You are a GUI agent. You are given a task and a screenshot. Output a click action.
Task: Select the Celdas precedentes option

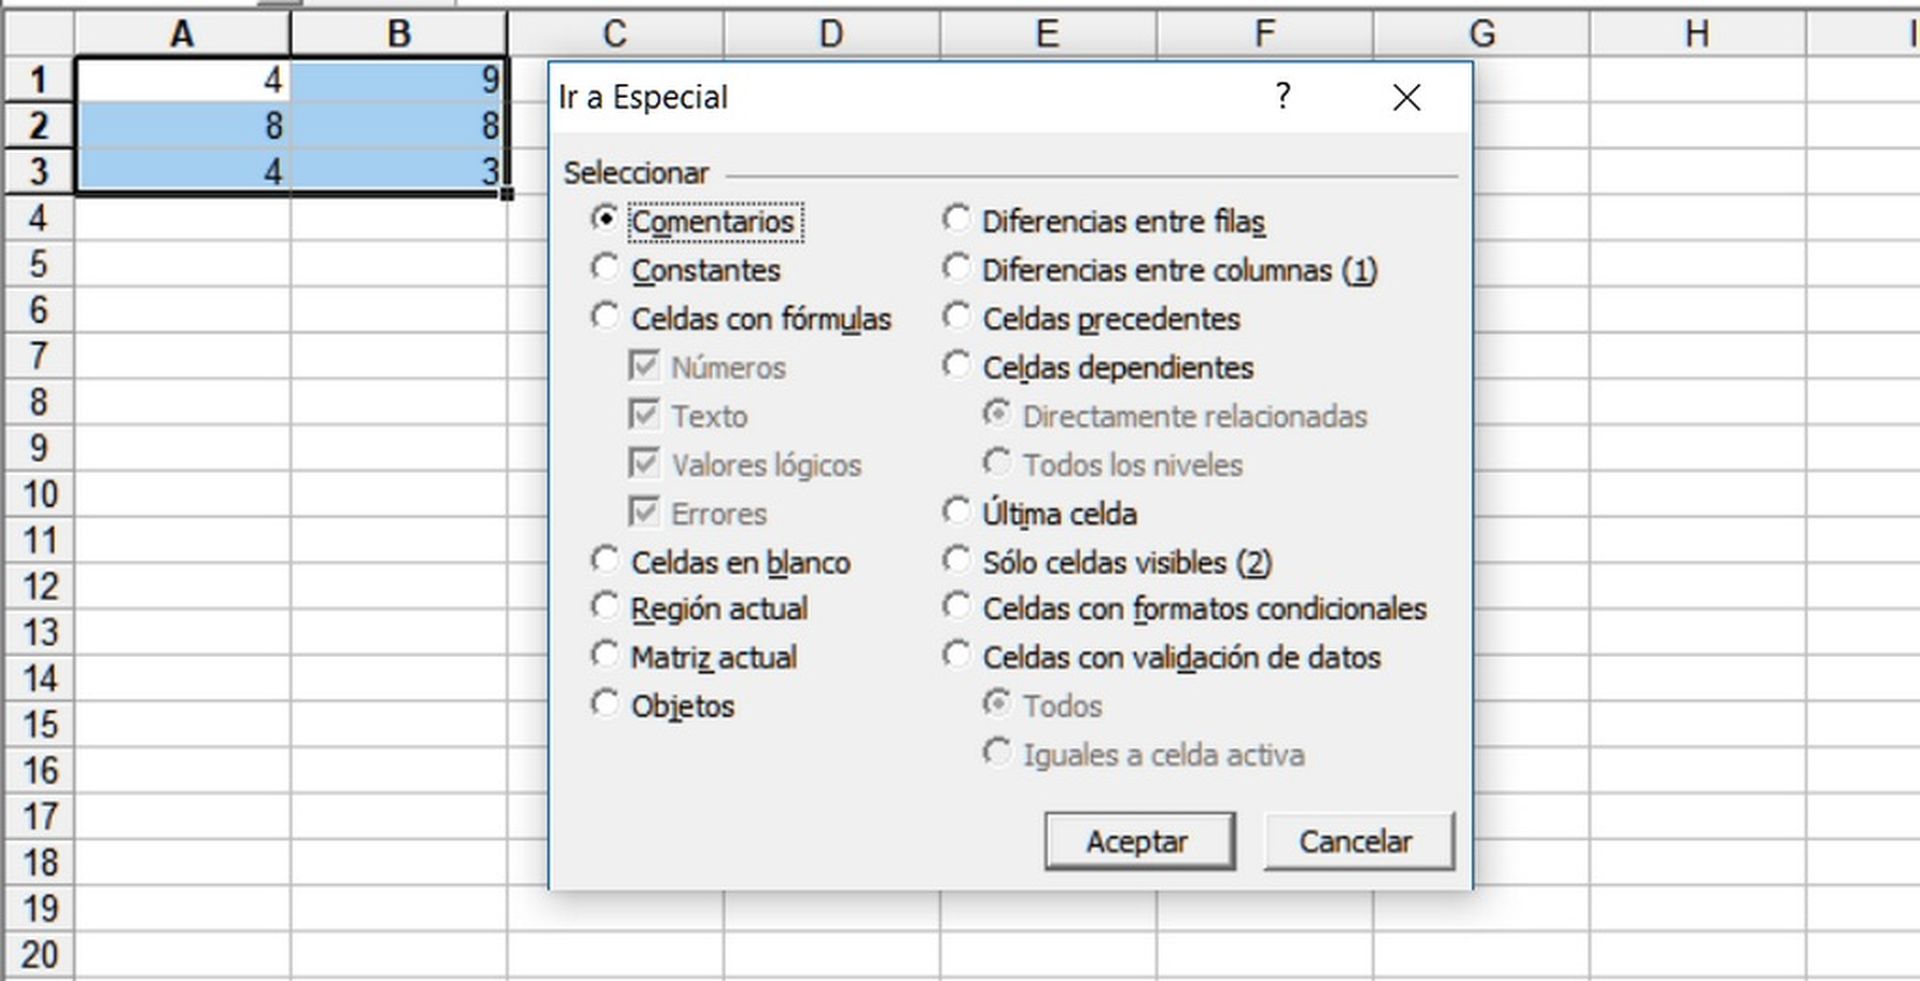[x=957, y=317]
